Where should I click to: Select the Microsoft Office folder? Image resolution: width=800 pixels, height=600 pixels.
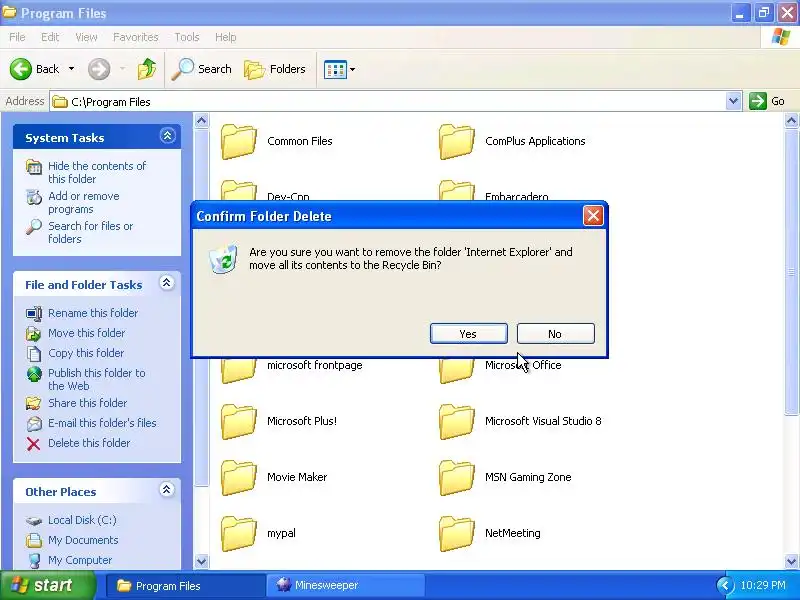point(523,365)
